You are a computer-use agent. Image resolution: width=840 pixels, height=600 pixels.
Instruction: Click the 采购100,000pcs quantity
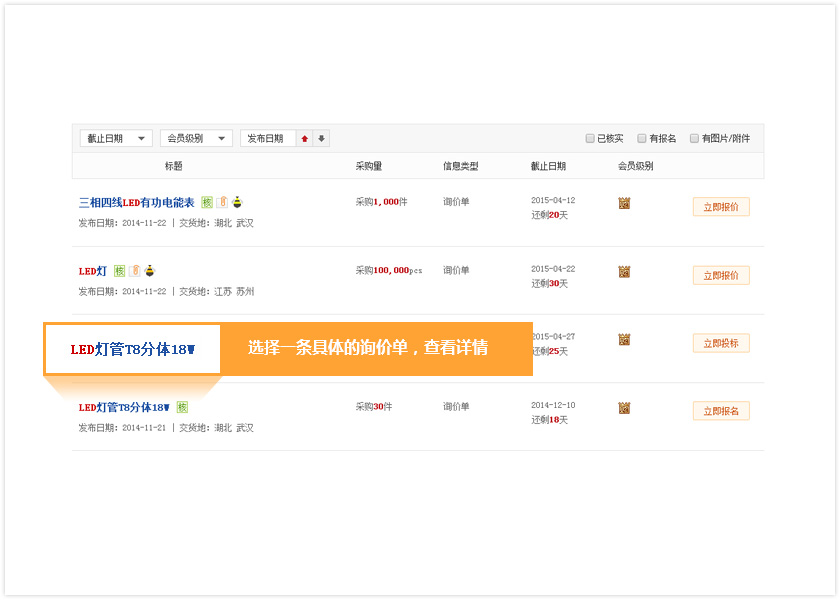pyautogui.click(x=389, y=271)
